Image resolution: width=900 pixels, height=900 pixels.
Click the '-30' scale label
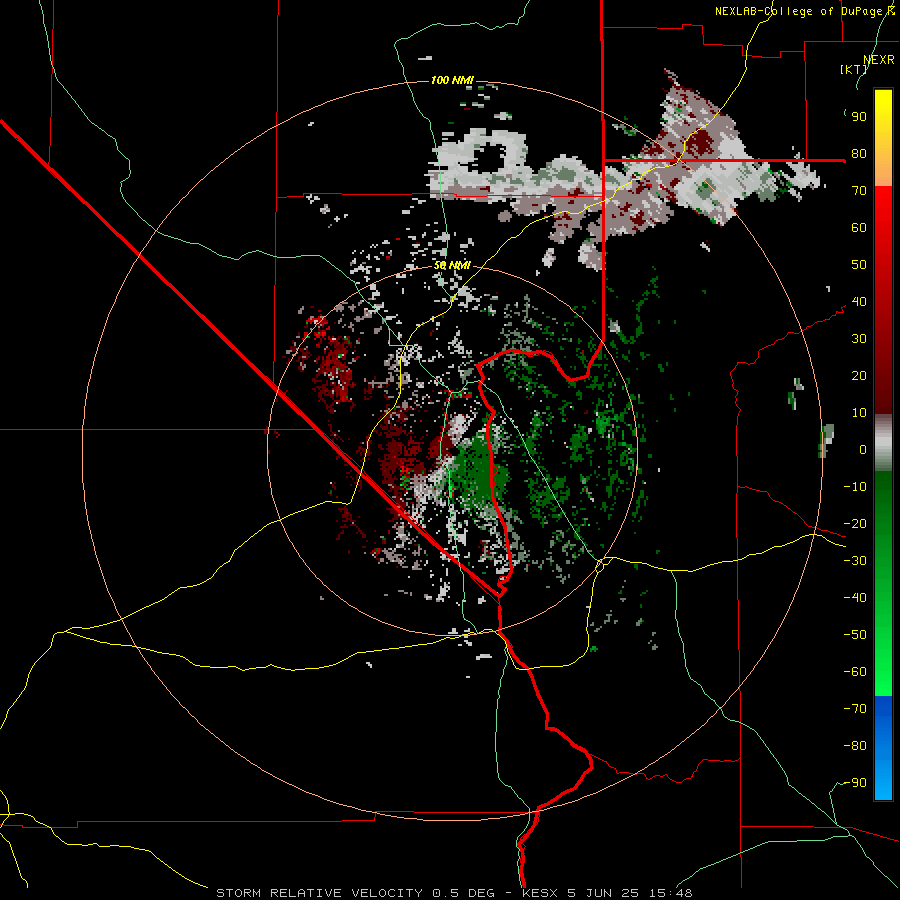click(x=855, y=561)
